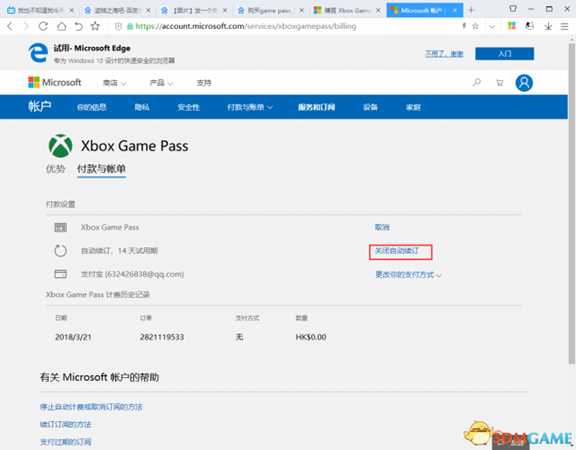Image resolution: width=576 pixels, height=450 pixels.
Task: Expand the 产品 dropdown menu
Action: [161, 83]
